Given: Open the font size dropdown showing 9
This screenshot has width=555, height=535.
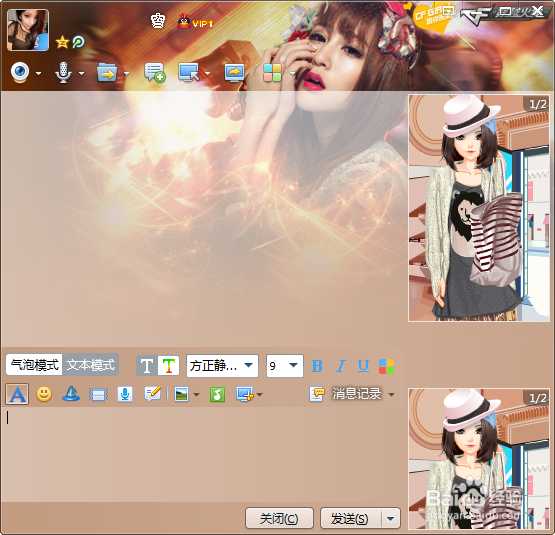Looking at the screenshot, I should 285,365.
